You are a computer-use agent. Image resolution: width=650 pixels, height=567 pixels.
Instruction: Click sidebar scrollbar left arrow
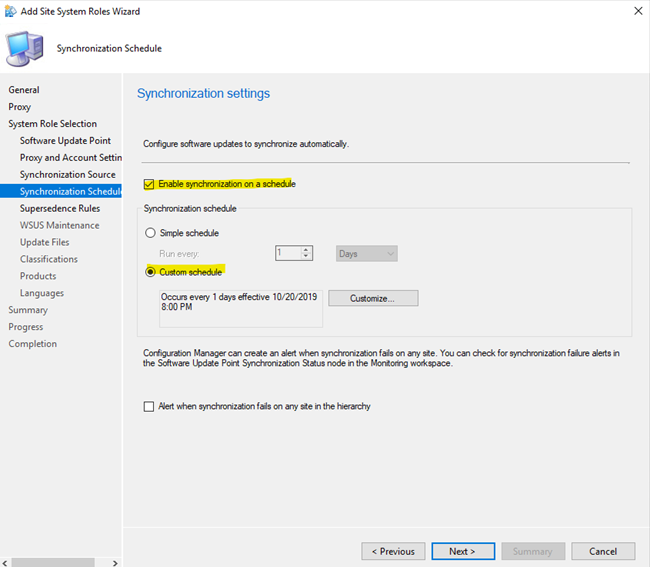[x=5, y=563]
